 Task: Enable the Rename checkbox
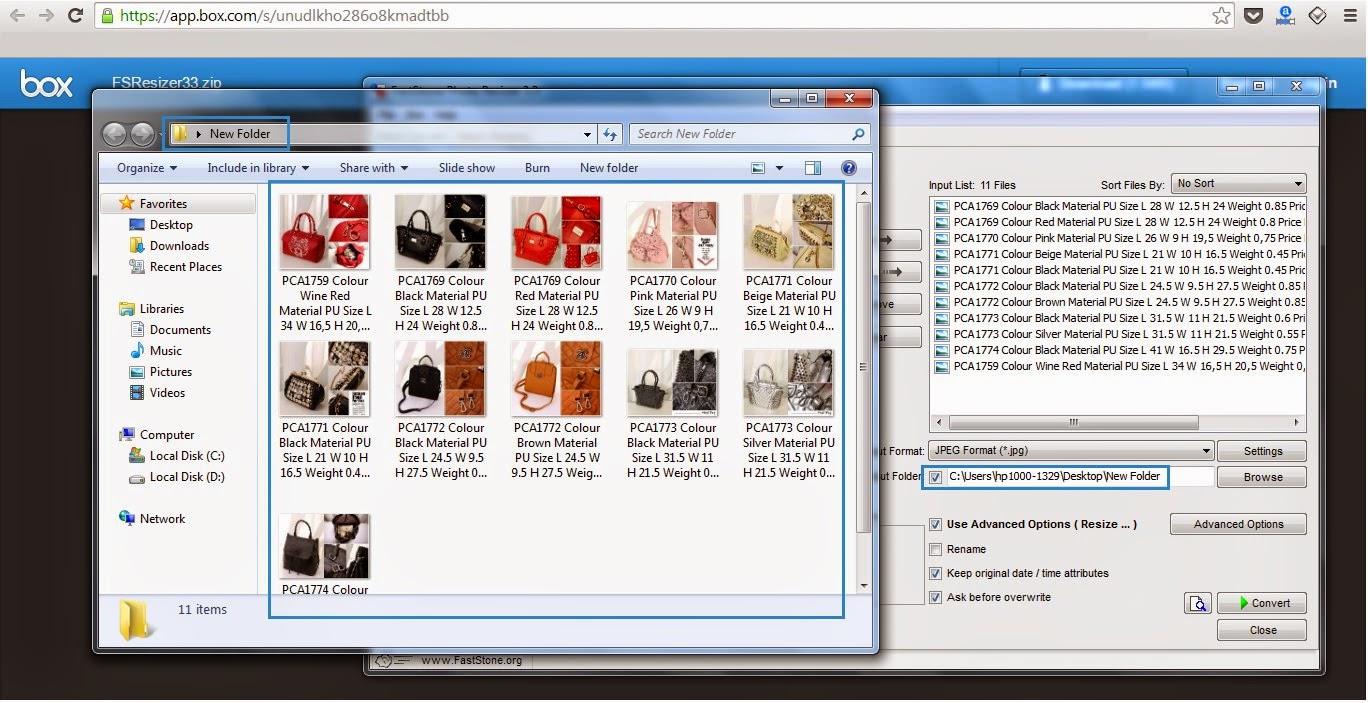pyautogui.click(x=936, y=549)
